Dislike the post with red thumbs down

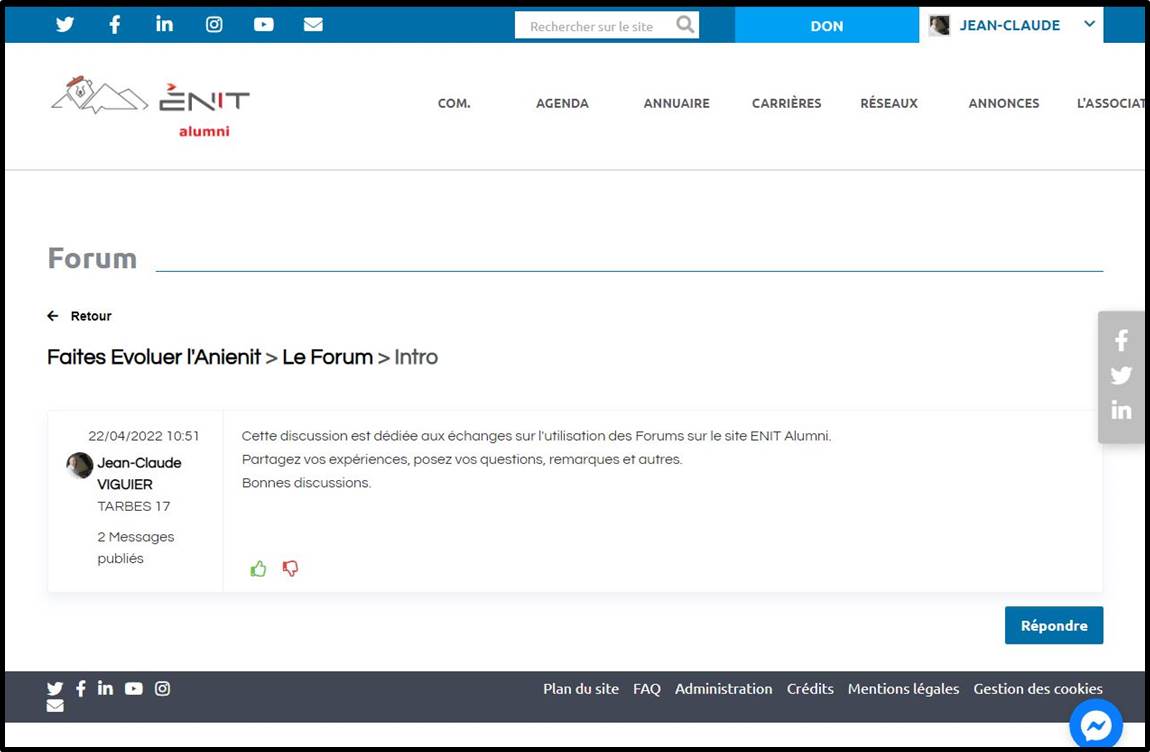(290, 569)
